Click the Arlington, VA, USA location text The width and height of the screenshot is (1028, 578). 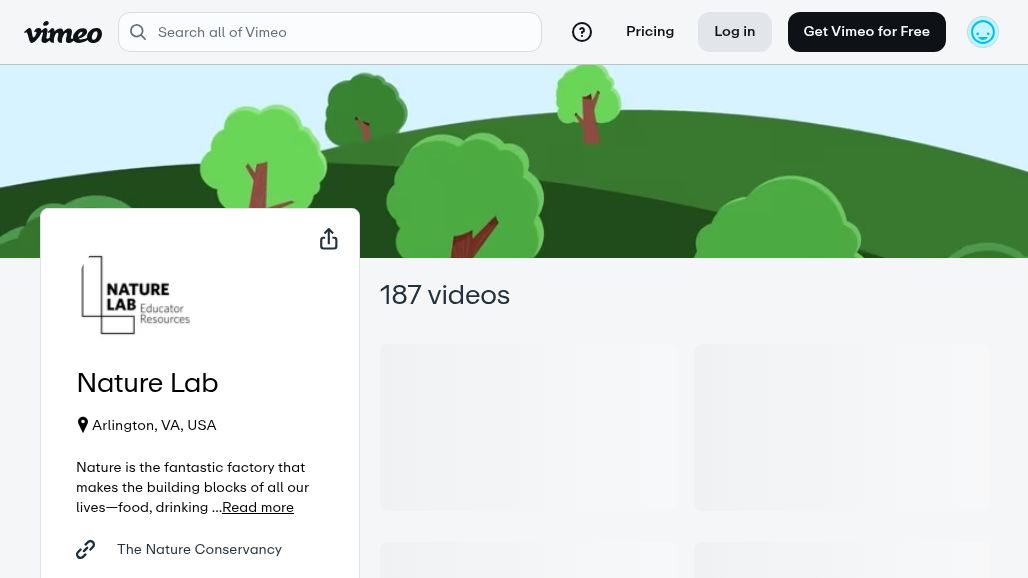click(x=154, y=425)
